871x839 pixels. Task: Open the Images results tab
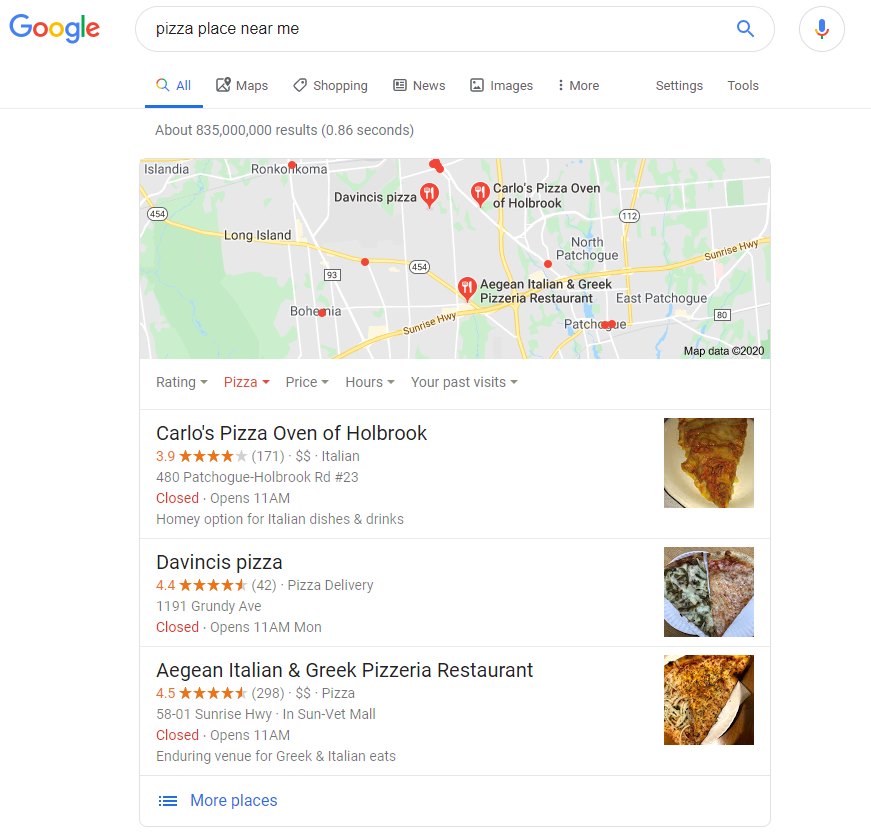(x=502, y=86)
